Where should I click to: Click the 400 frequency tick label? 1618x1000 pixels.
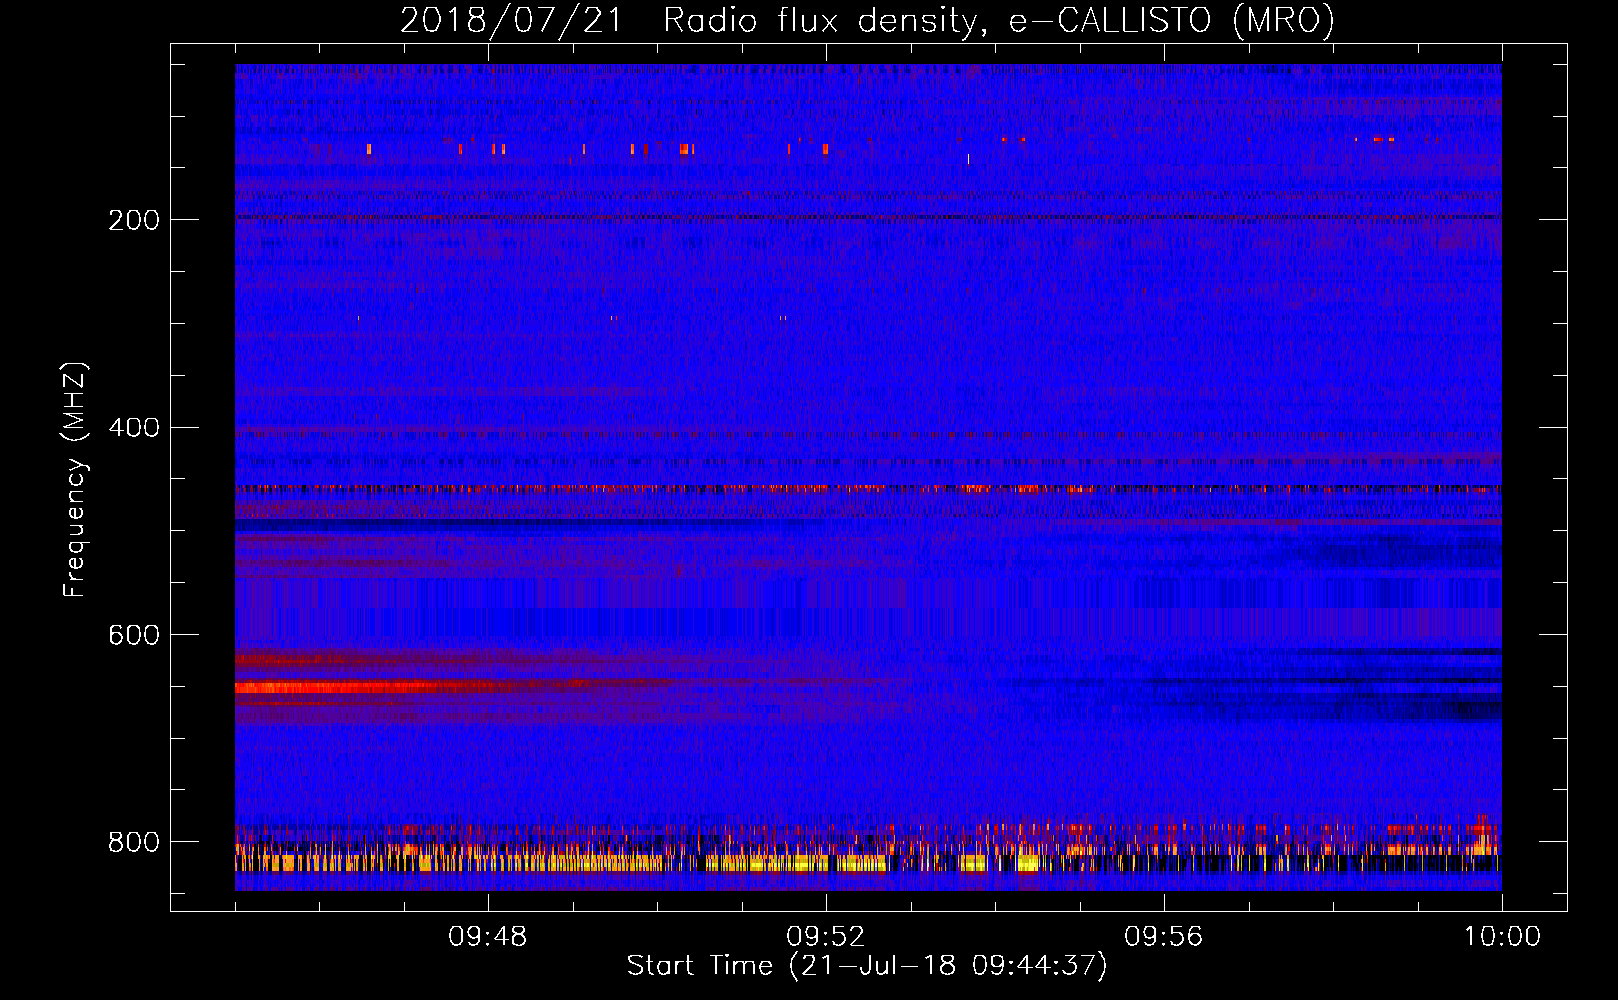[134, 428]
